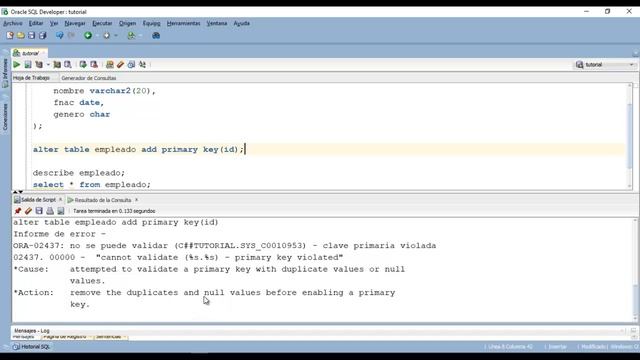Click the Forward navigation arrow icon

(x=107, y=36)
